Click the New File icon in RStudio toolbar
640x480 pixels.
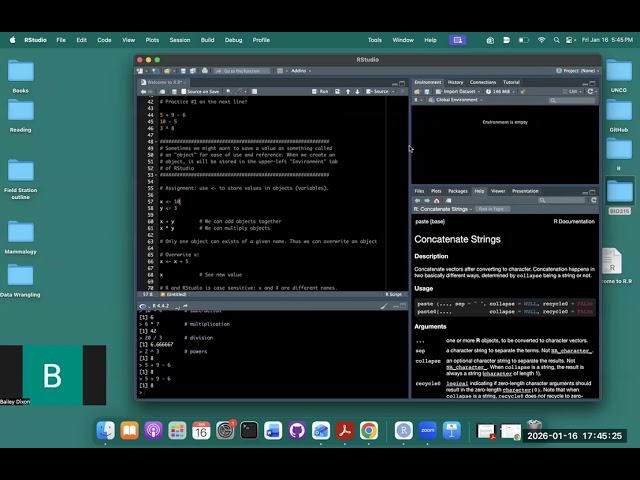[140, 71]
